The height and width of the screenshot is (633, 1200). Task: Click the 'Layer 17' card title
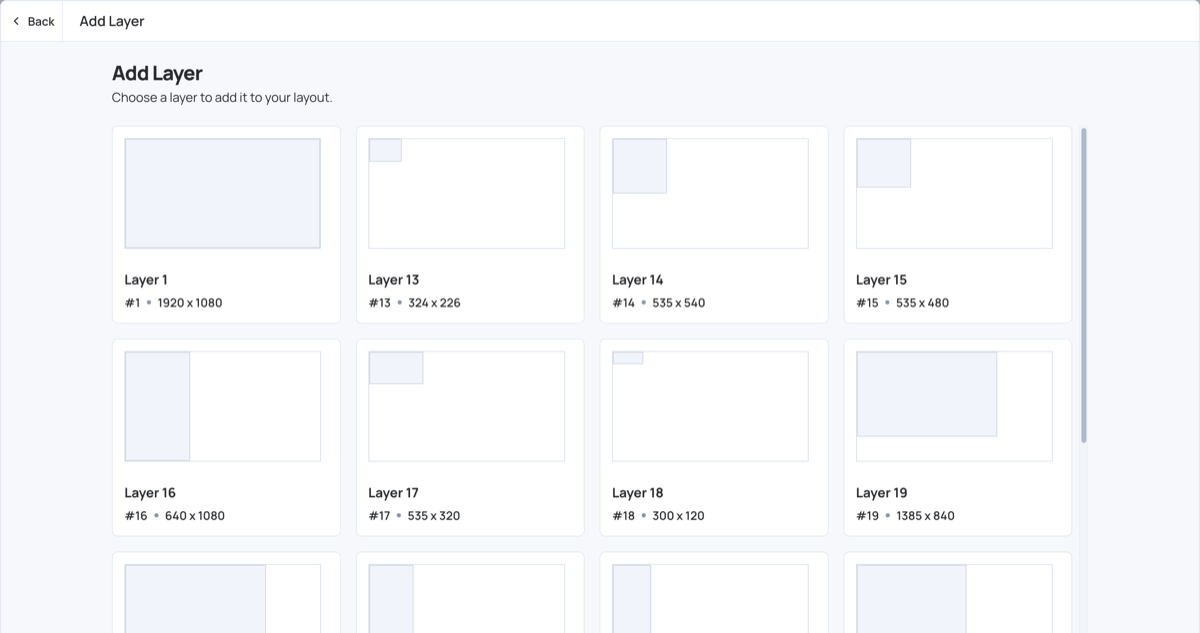coord(393,493)
